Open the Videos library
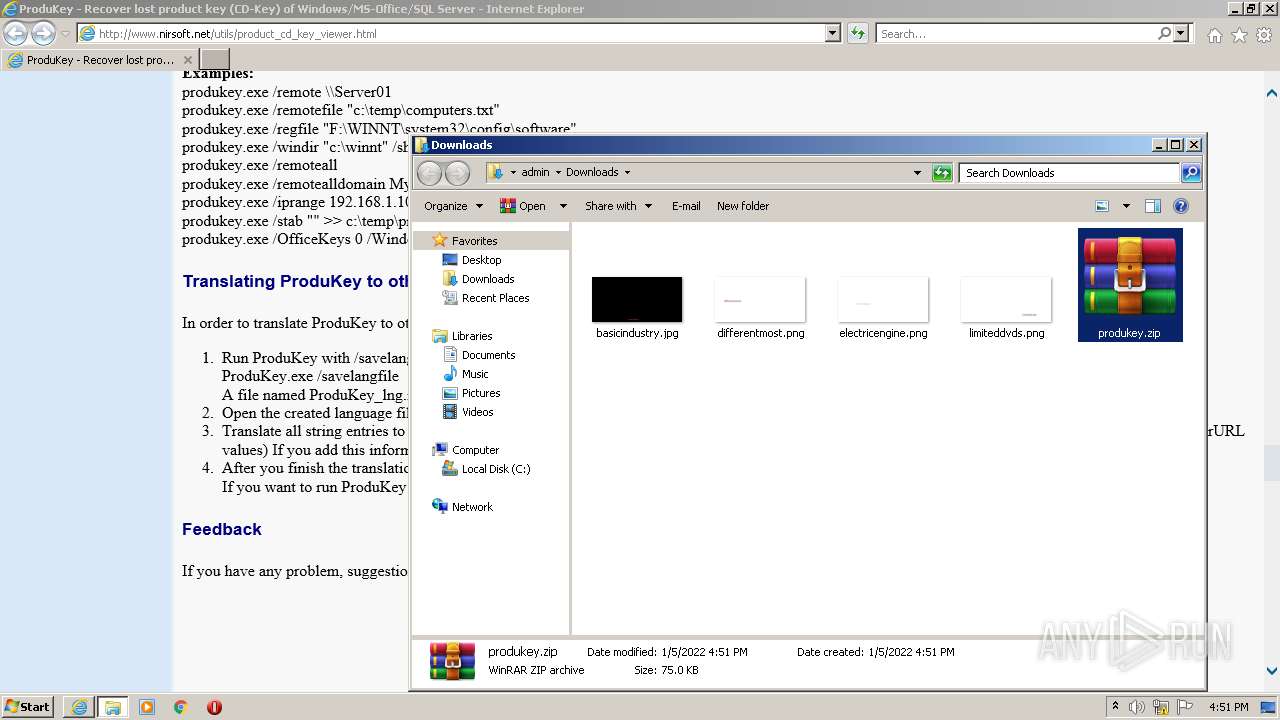This screenshot has height=720, width=1280. (x=477, y=412)
